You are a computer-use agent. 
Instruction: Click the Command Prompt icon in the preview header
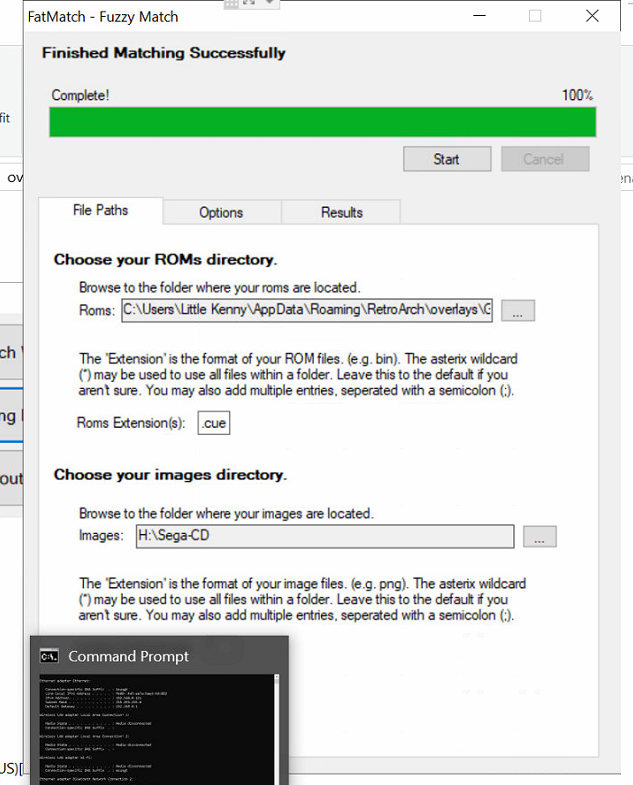48,657
